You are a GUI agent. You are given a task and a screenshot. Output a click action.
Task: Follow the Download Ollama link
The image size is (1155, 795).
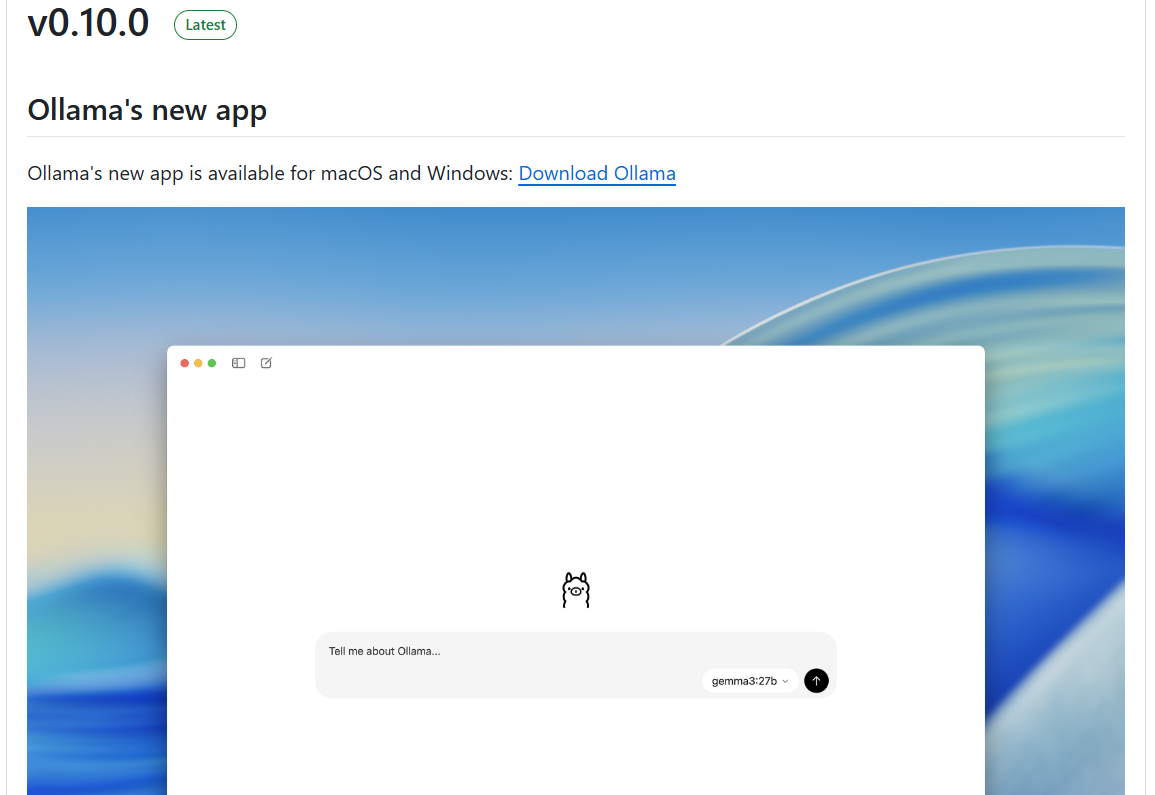tap(596, 173)
